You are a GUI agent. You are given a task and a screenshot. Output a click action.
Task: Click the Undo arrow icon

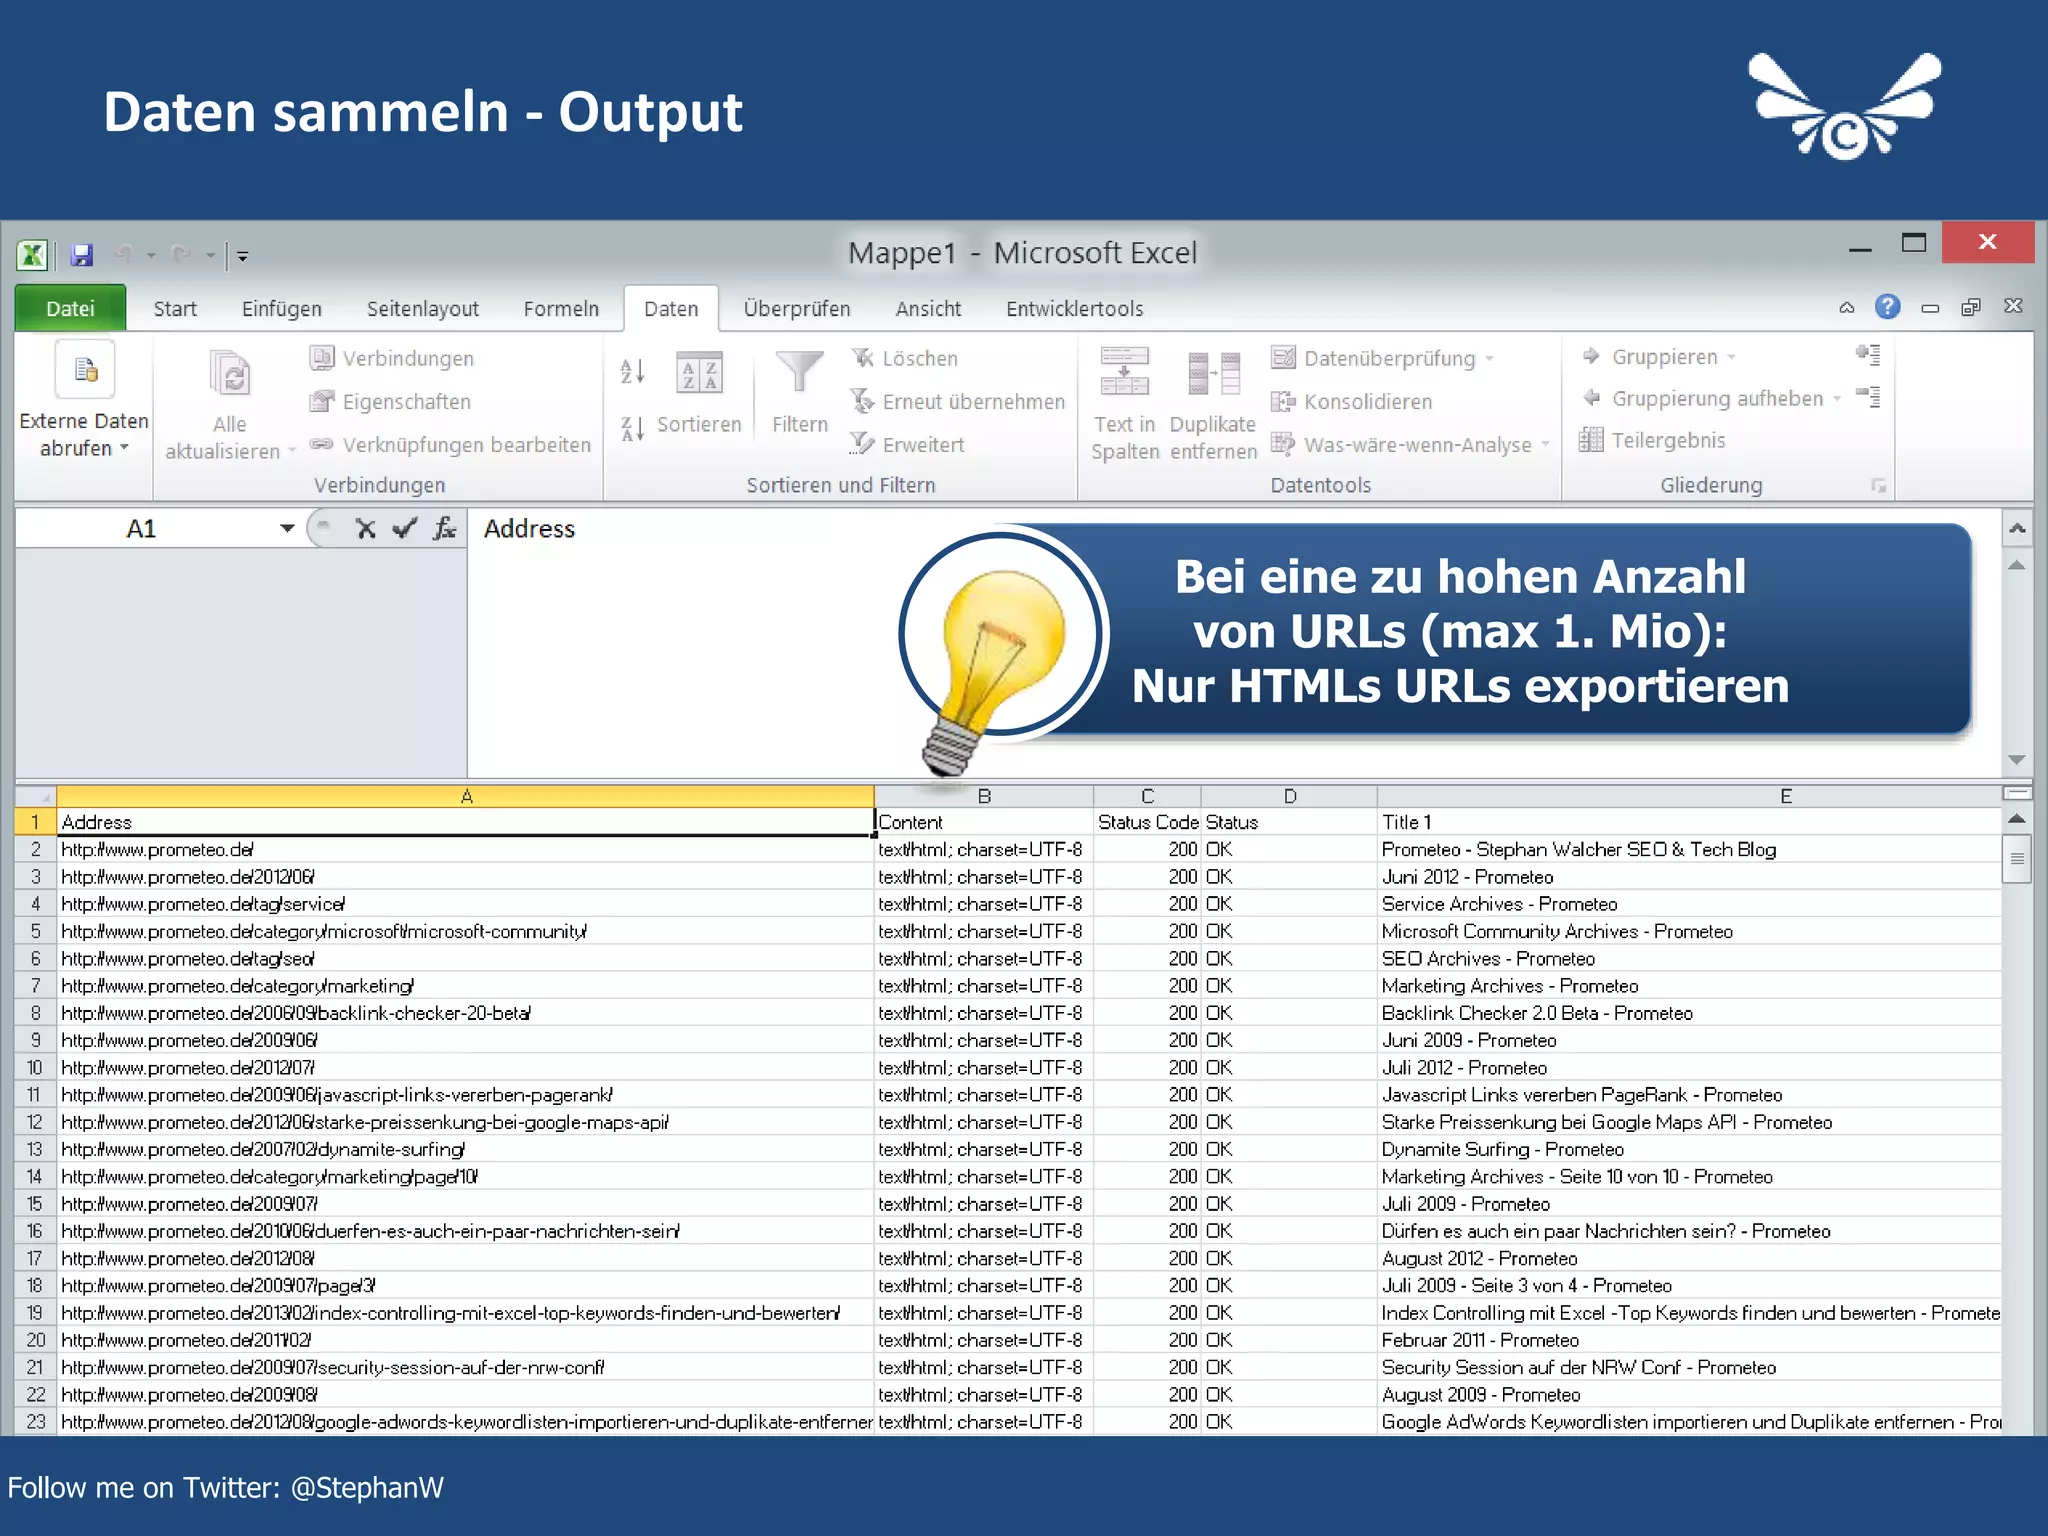[x=125, y=255]
